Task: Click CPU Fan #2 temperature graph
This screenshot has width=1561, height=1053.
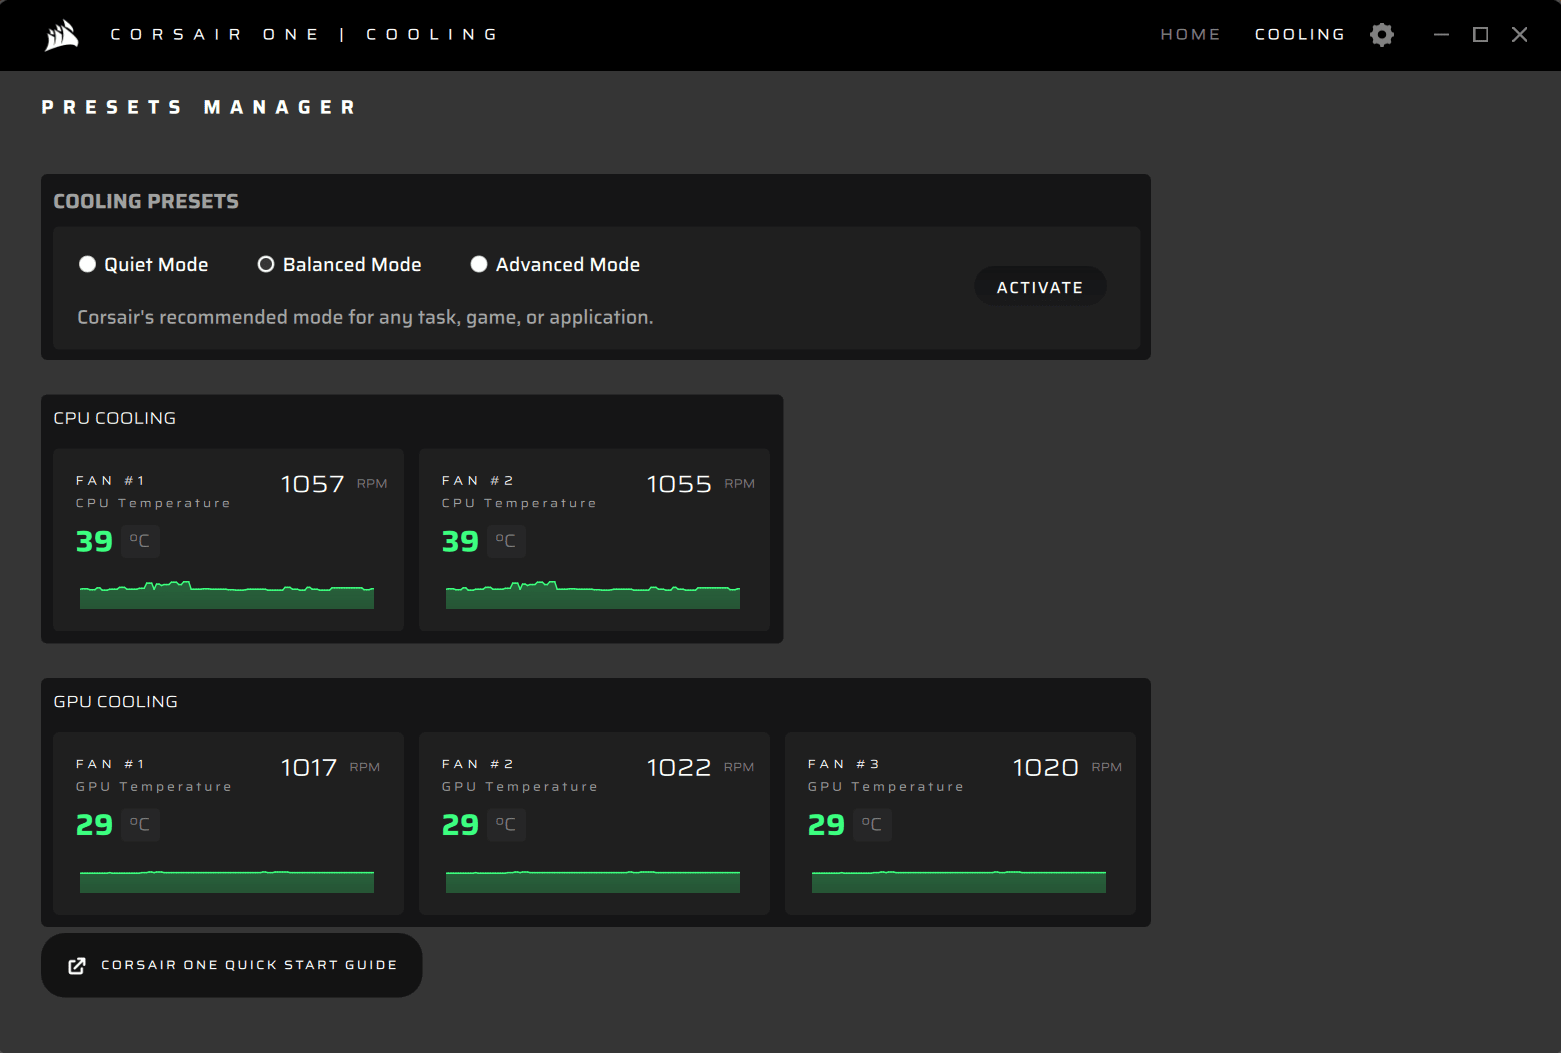Action: [593, 594]
